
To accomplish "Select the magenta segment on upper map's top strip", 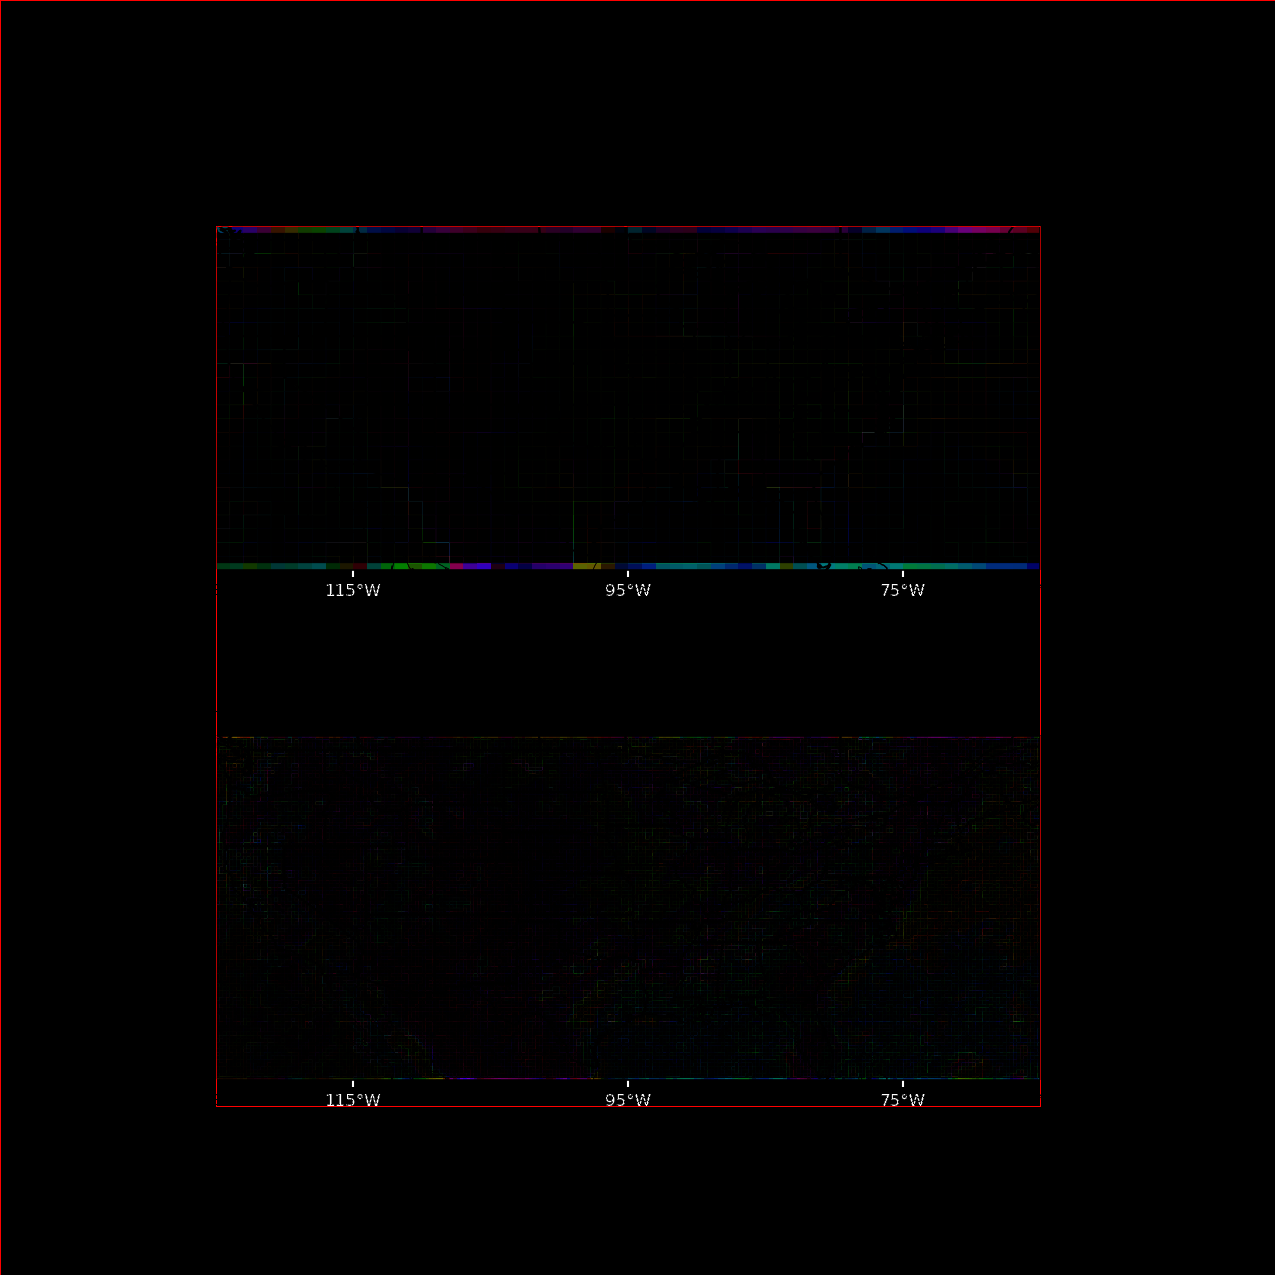I will tap(985, 230).
